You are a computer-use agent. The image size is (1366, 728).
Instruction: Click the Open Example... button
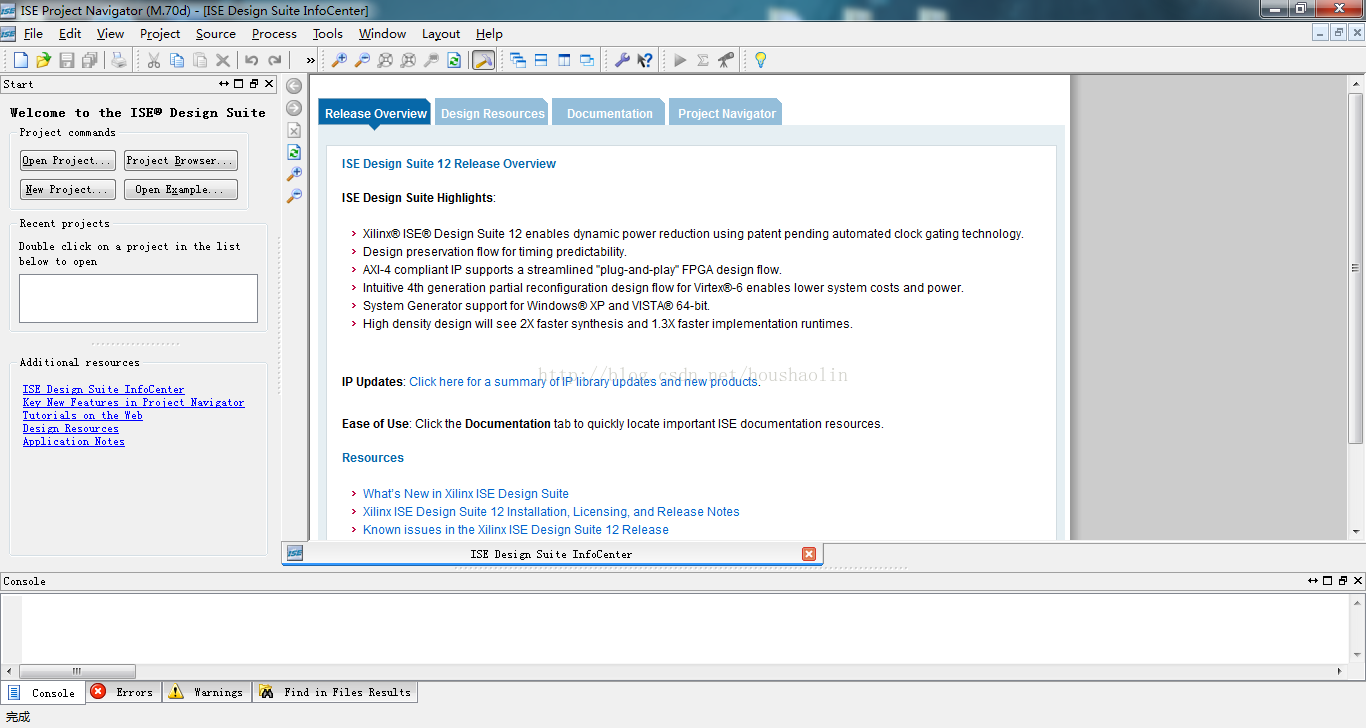[x=181, y=190]
